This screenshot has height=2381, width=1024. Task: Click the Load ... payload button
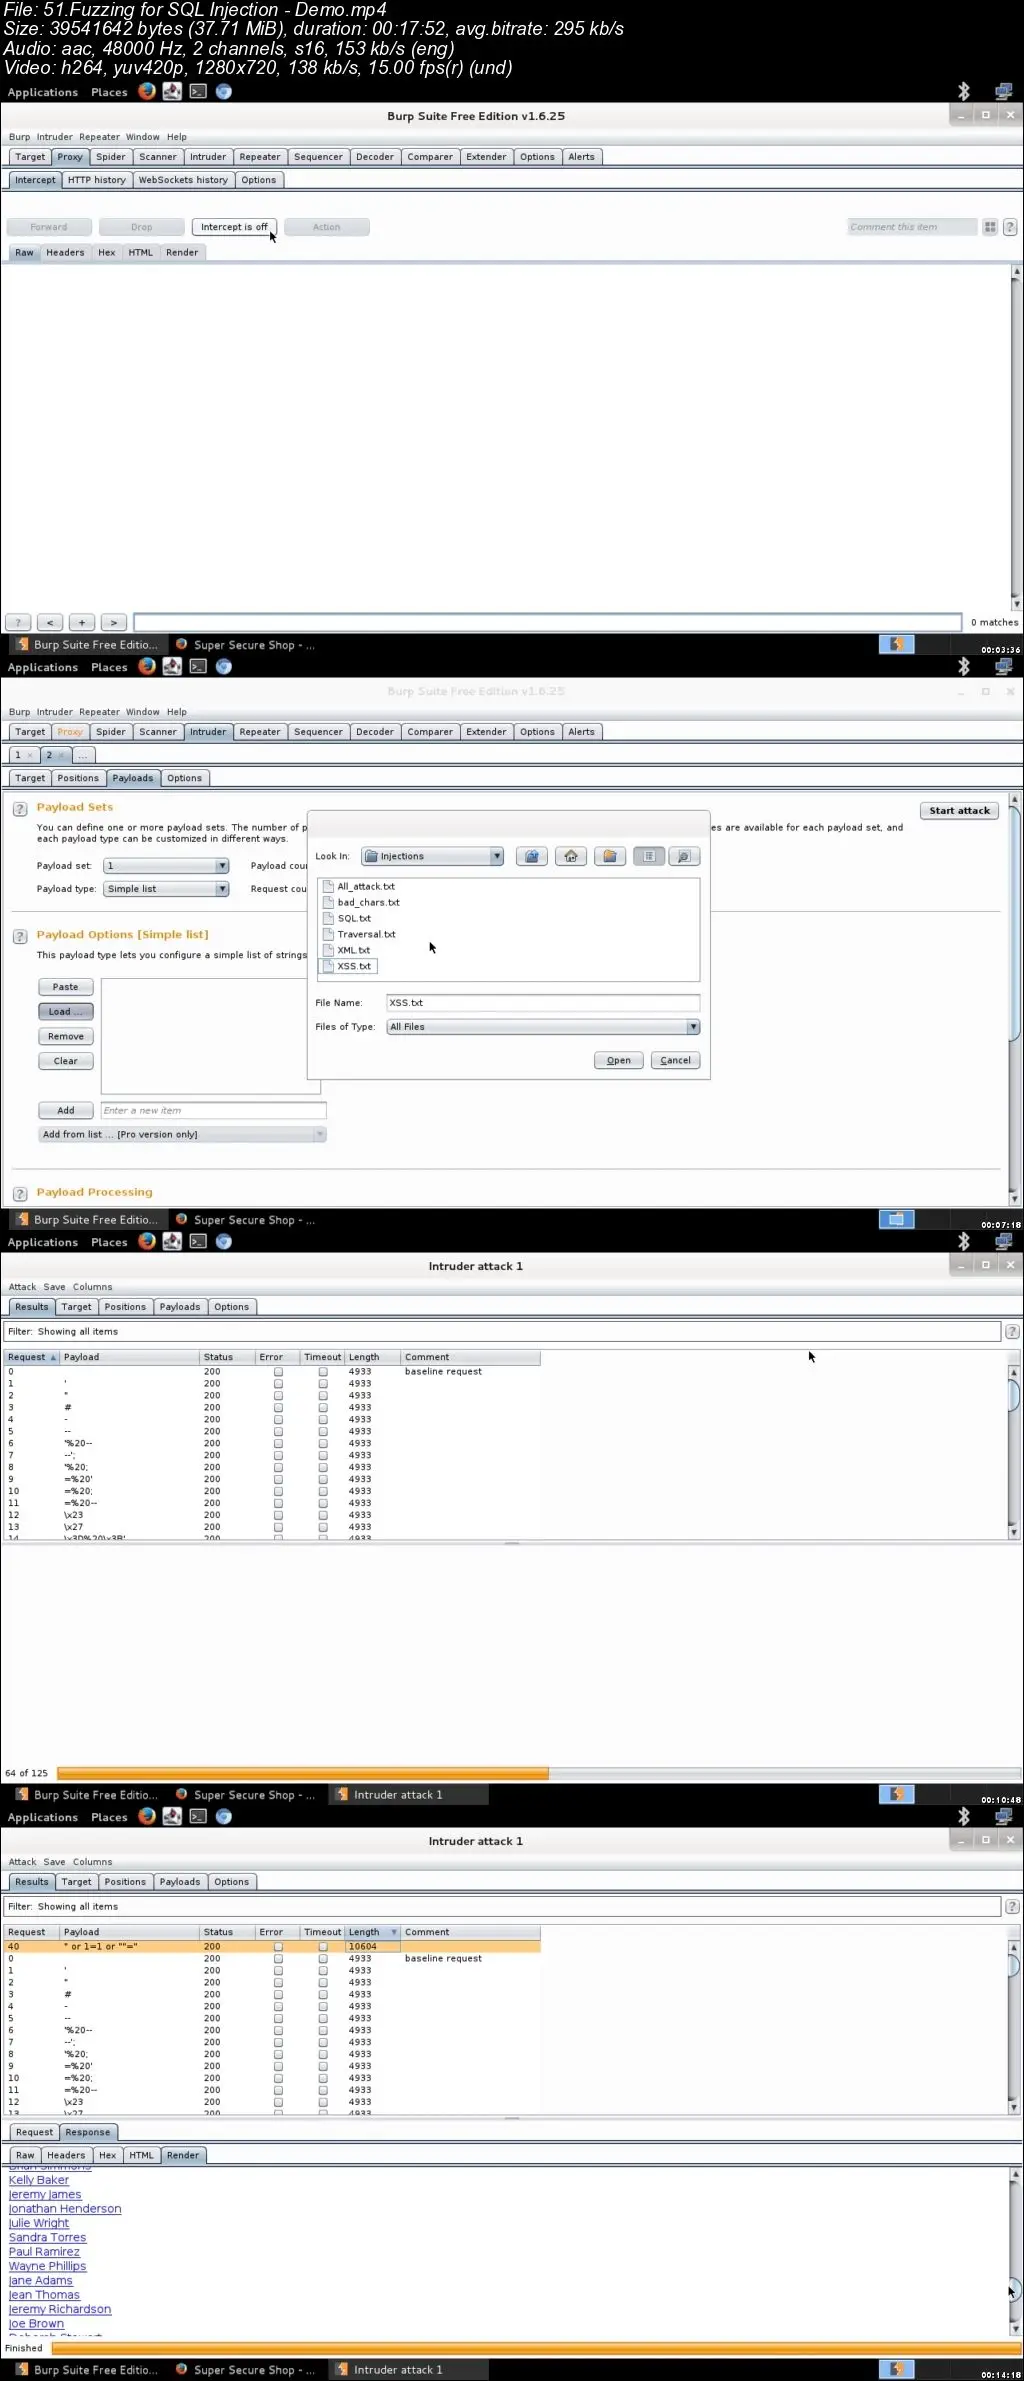66,1012
